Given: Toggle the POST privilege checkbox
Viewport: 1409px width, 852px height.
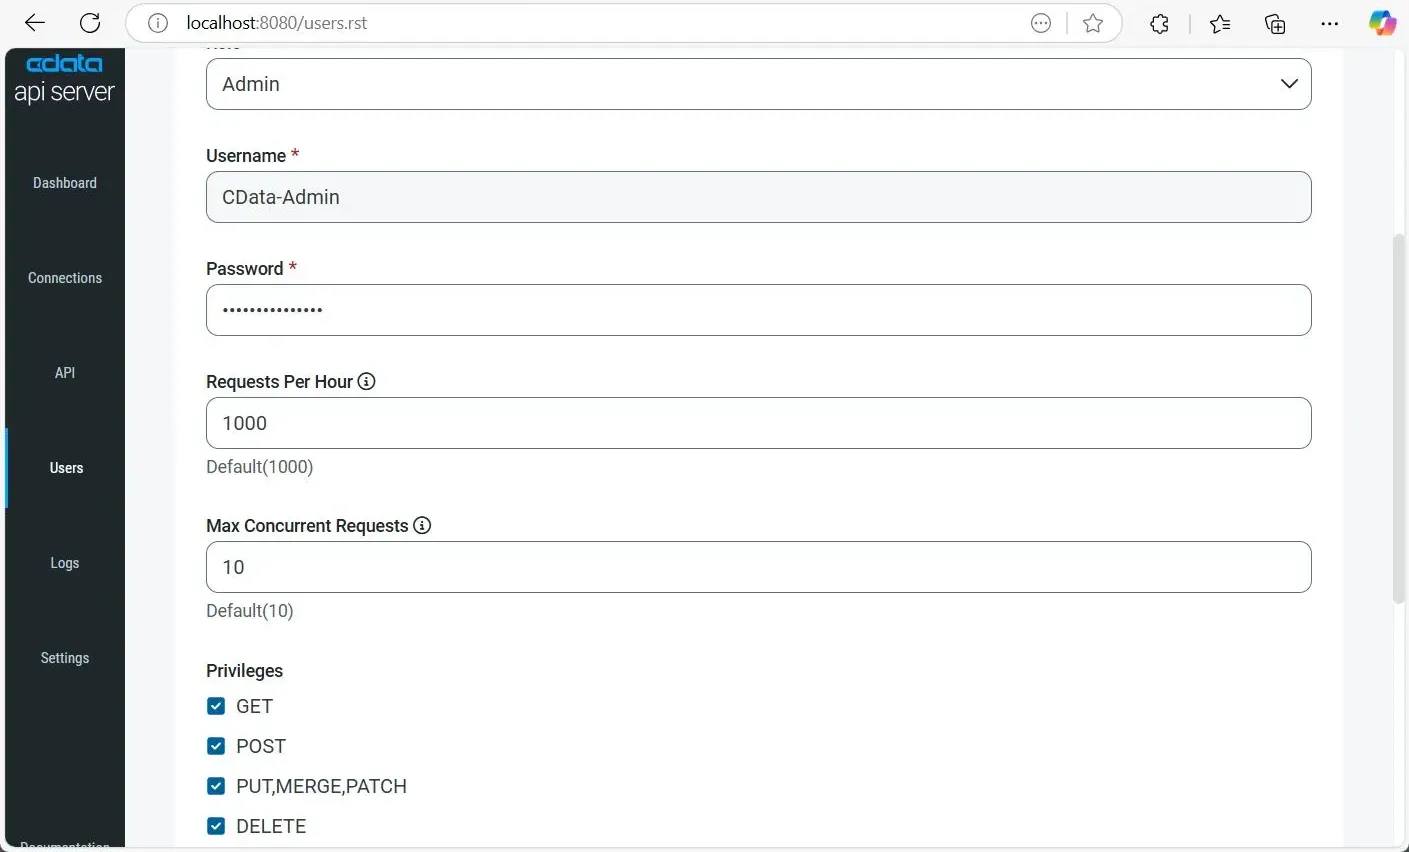Looking at the screenshot, I should 216,746.
